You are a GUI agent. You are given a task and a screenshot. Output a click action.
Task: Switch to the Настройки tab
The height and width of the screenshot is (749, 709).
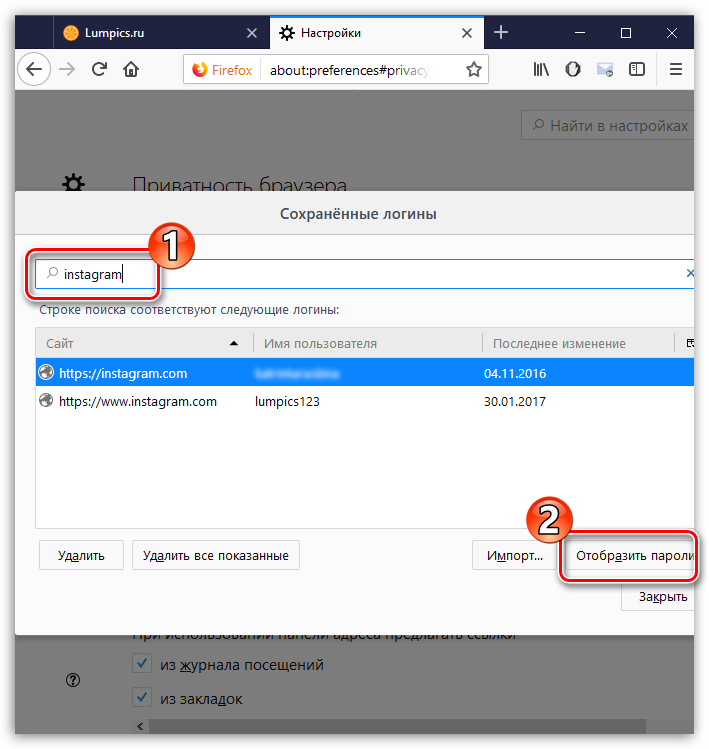click(376, 32)
